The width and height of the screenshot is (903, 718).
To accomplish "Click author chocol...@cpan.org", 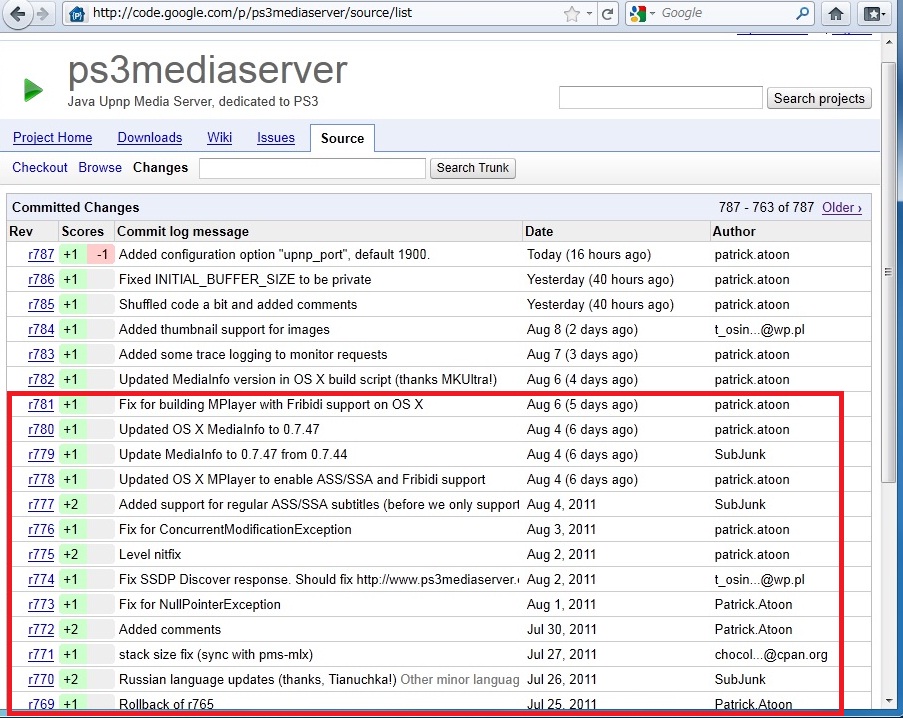I will pyautogui.click(x=771, y=655).
